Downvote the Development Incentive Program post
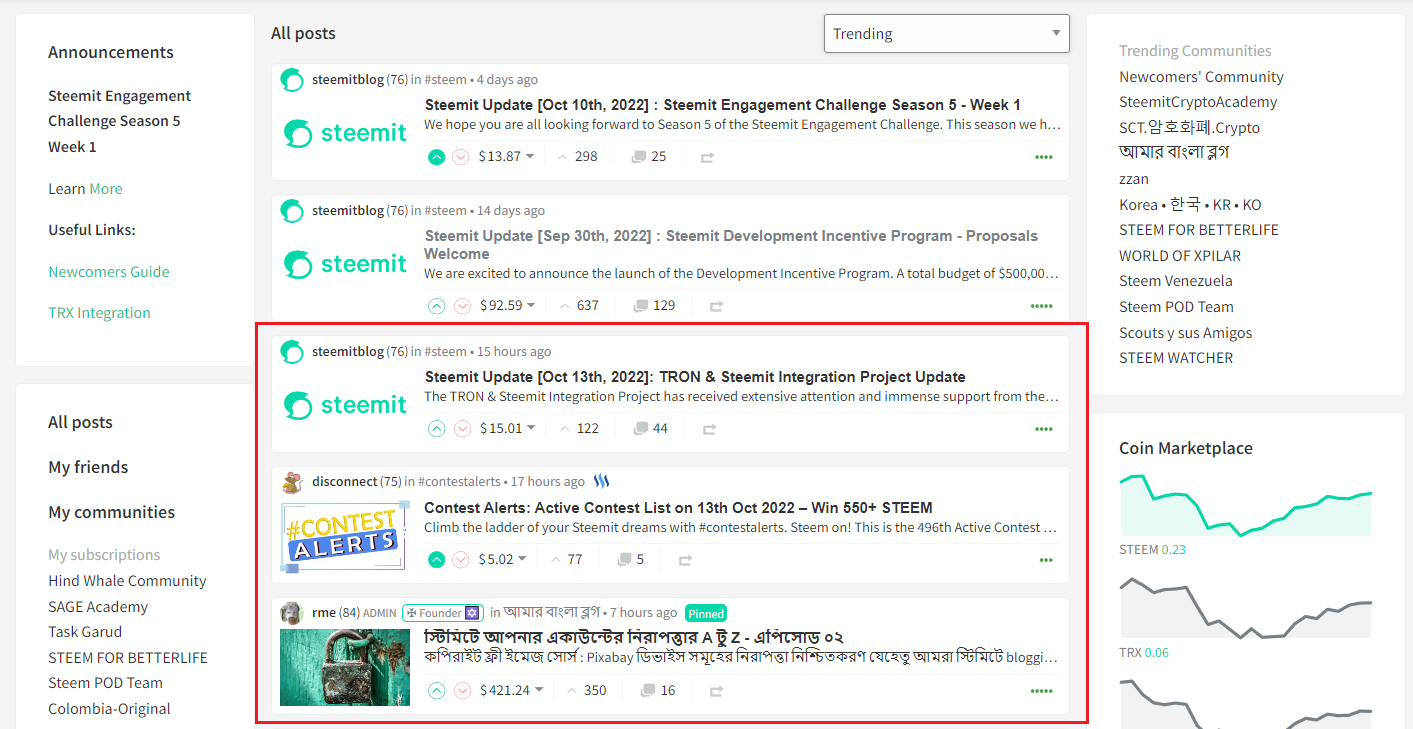The height and width of the screenshot is (729, 1413). [x=461, y=306]
